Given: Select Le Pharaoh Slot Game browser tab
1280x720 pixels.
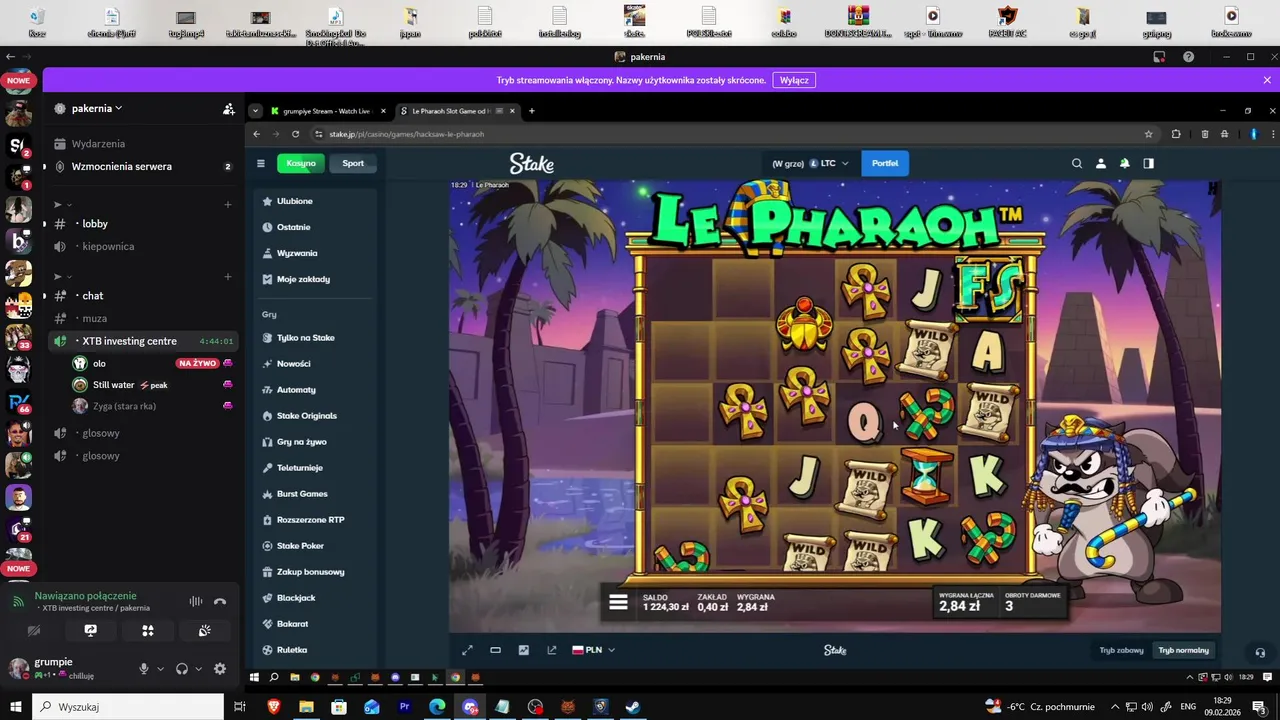Looking at the screenshot, I should pyautogui.click(x=458, y=111).
